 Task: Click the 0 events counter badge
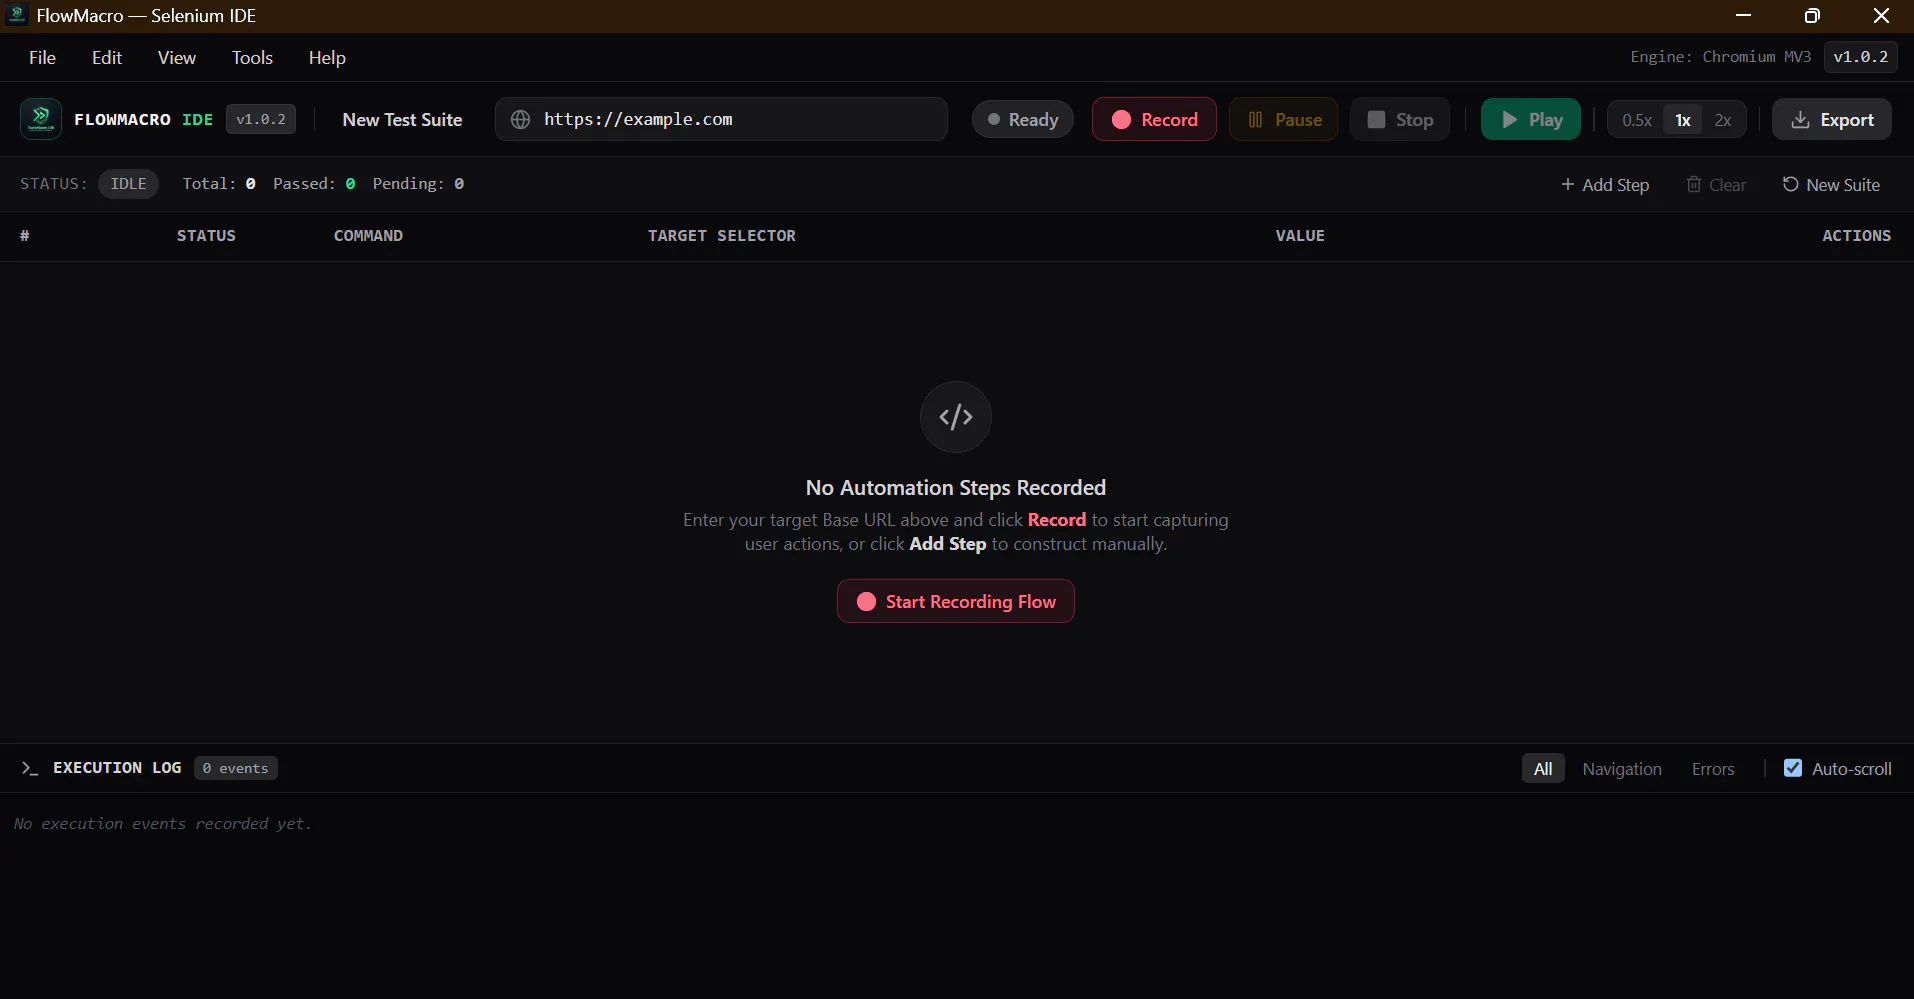coord(236,768)
